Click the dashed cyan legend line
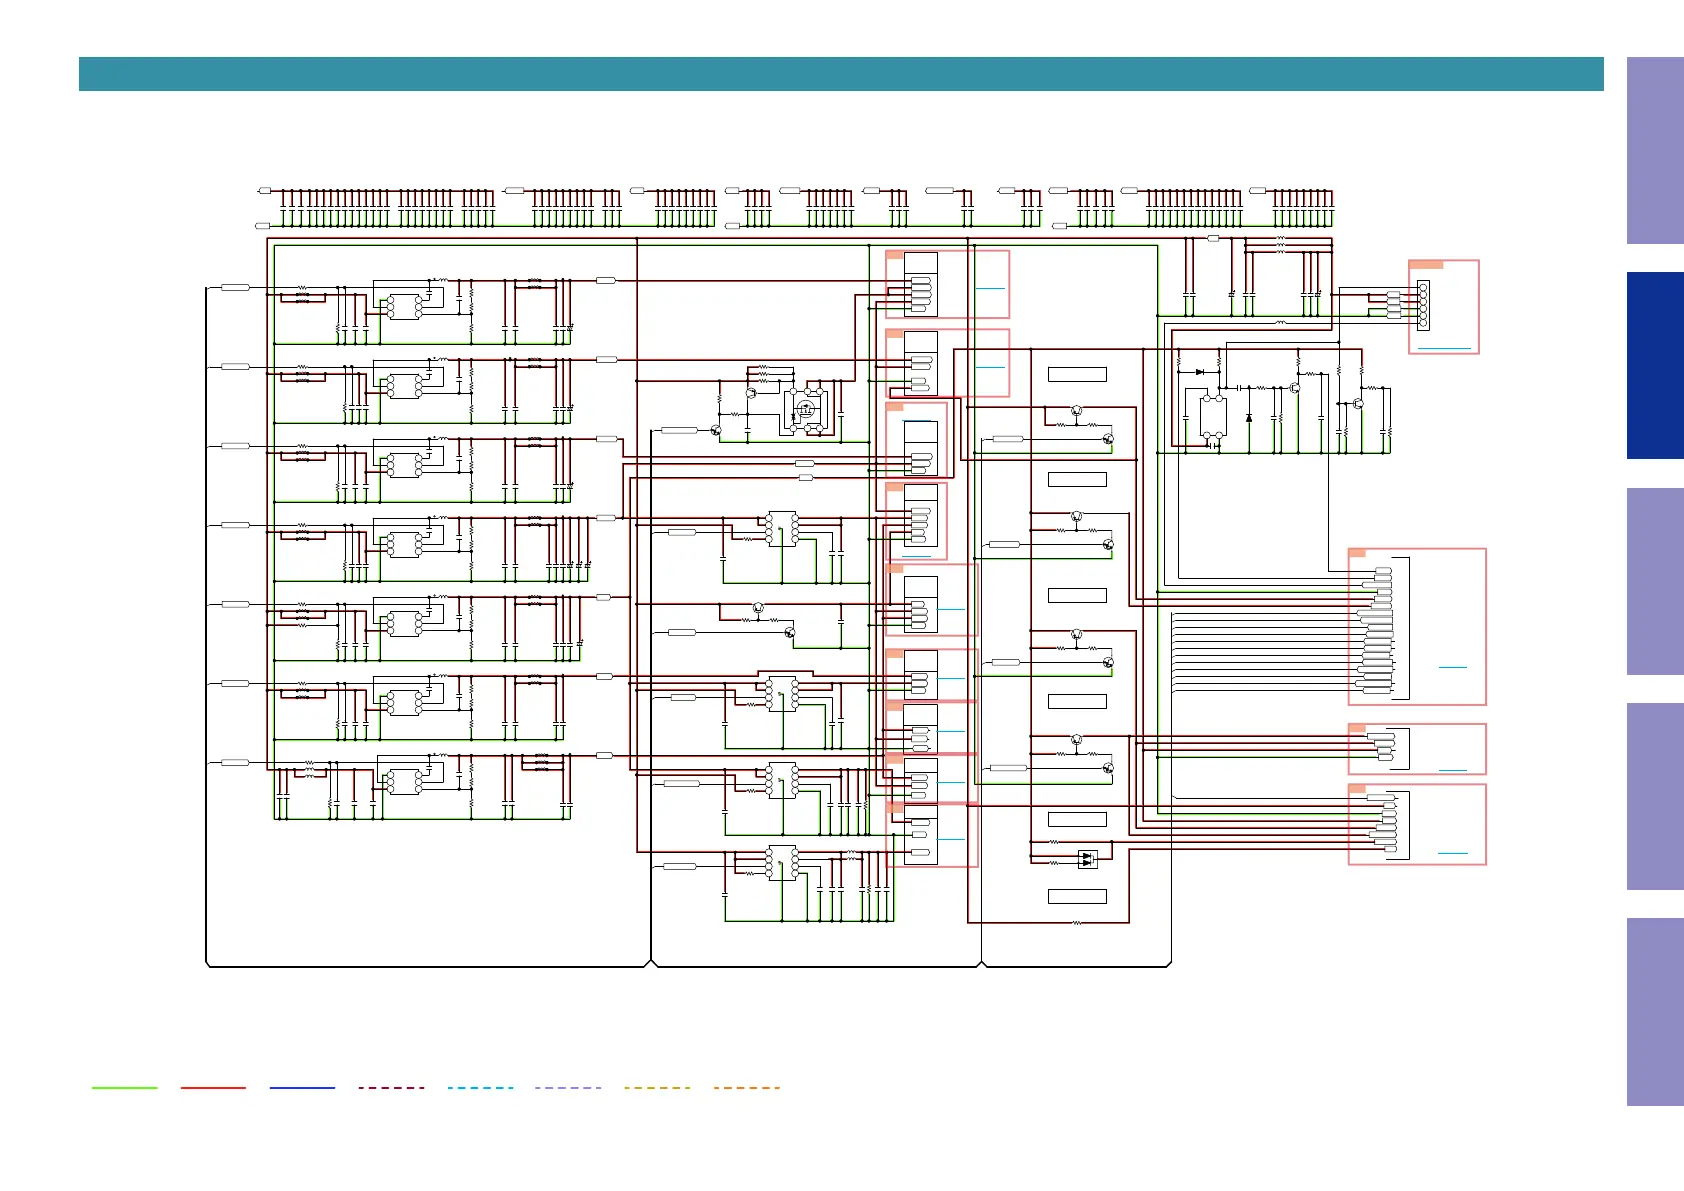The image size is (1684, 1191). pyautogui.click(x=480, y=1087)
